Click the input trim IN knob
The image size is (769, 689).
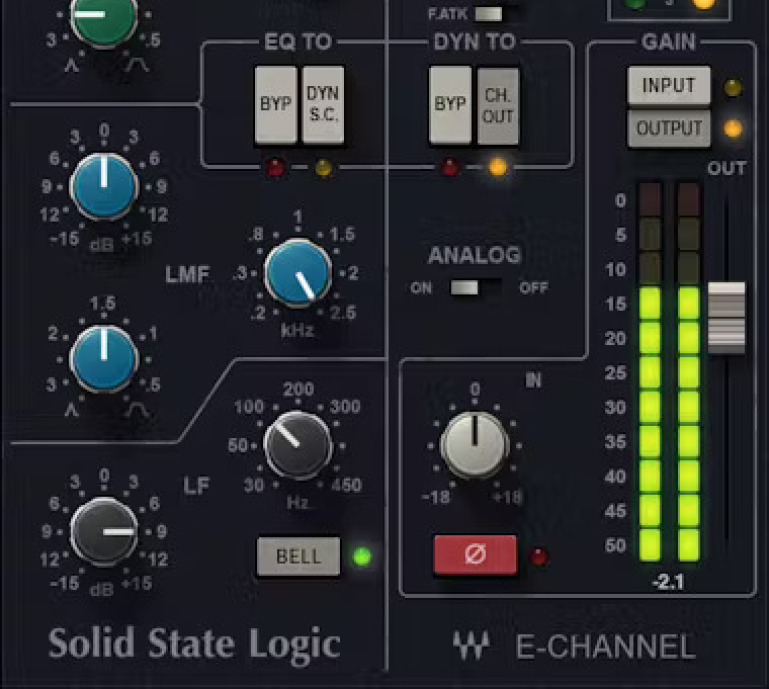point(475,443)
